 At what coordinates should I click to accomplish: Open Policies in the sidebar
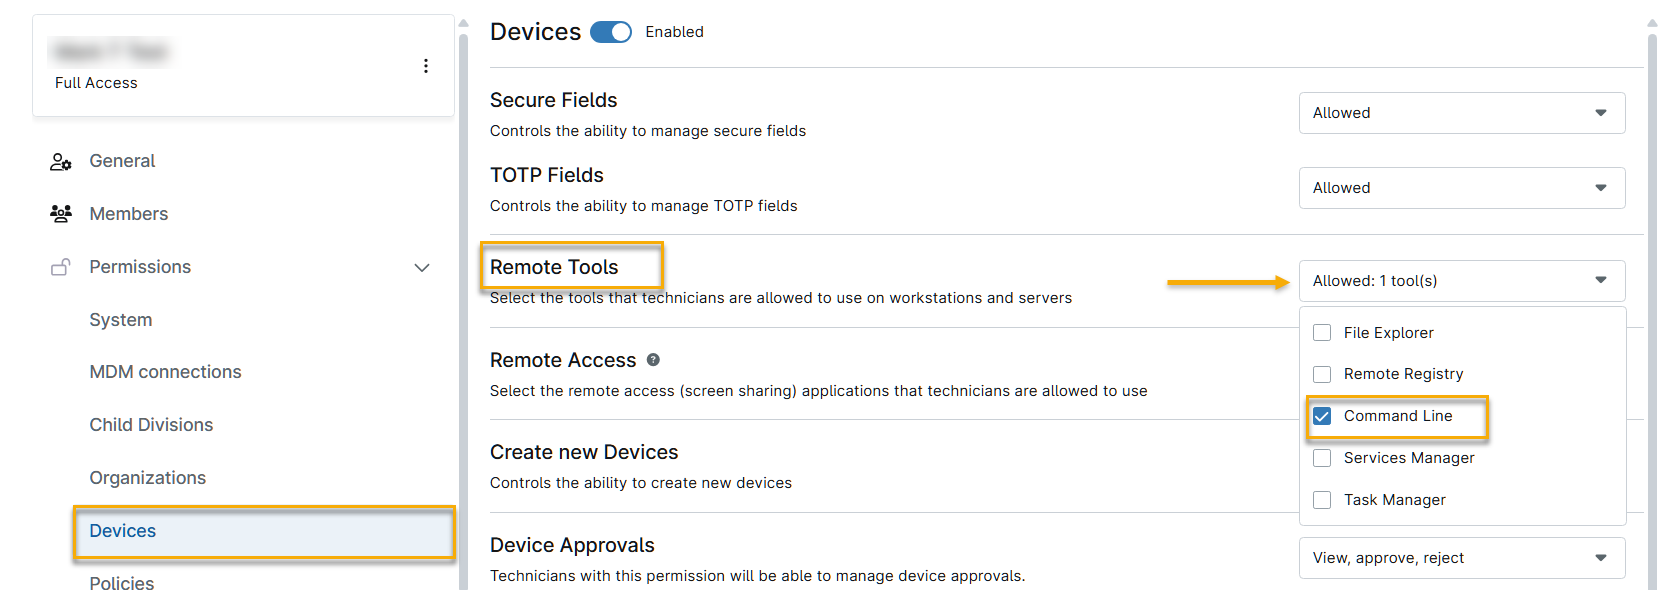[x=122, y=583]
